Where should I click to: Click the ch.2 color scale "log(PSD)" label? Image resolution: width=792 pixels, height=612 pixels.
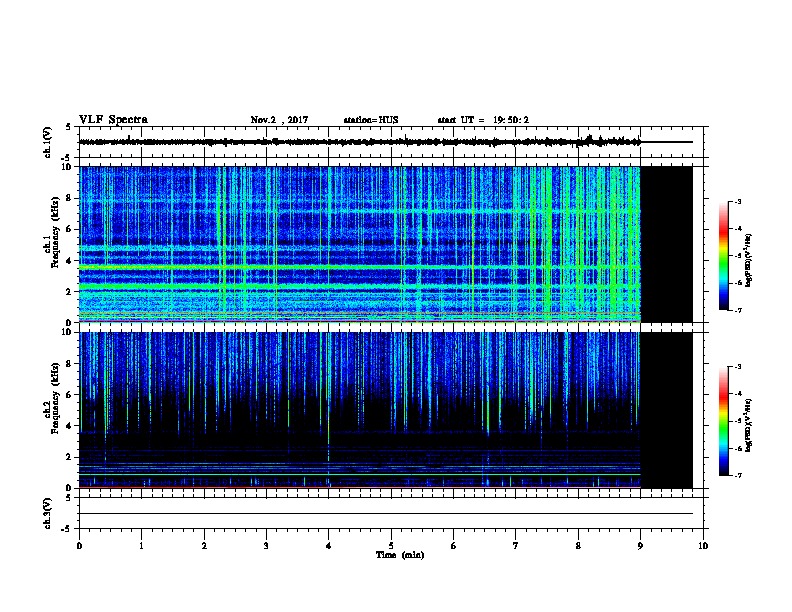point(749,425)
